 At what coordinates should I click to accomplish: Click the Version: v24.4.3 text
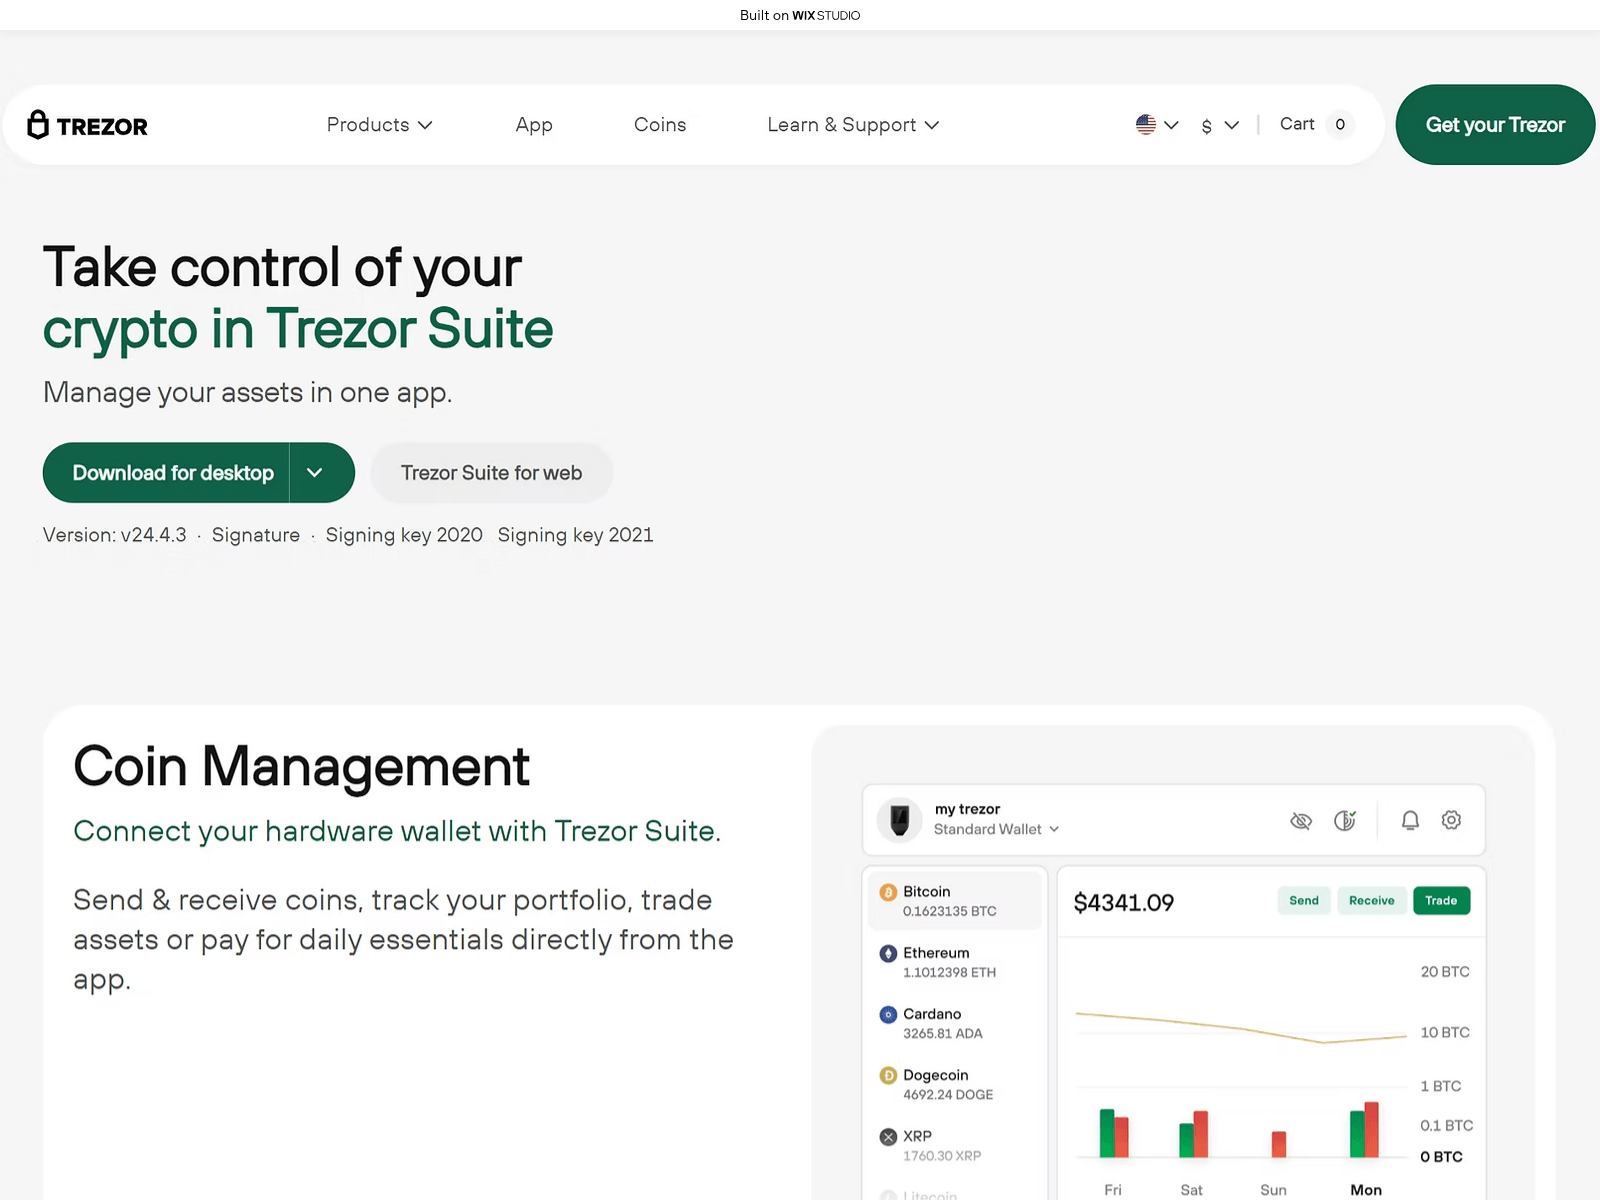[115, 535]
